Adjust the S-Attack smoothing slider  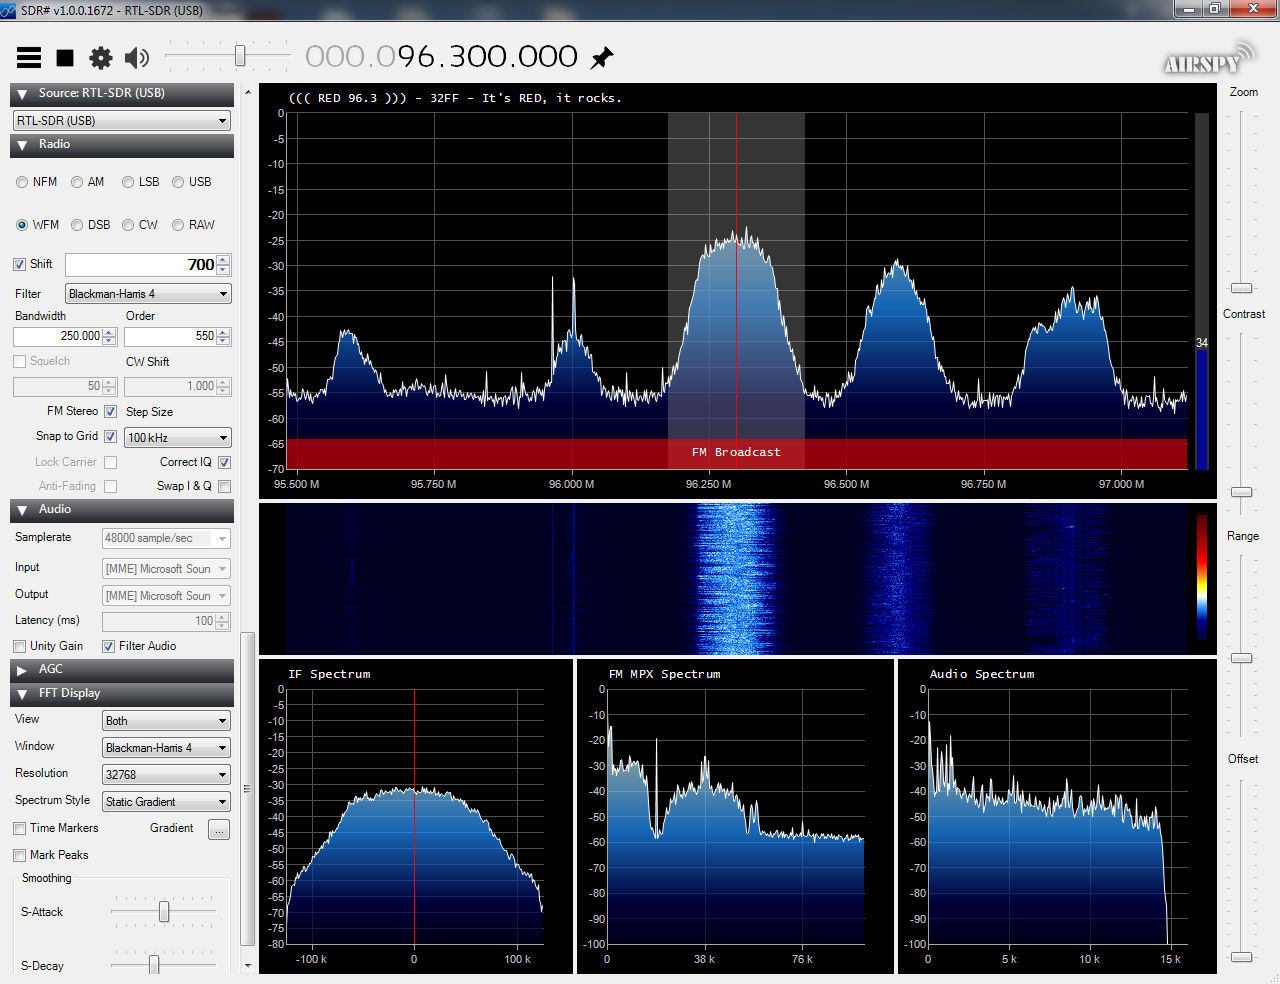click(x=164, y=912)
